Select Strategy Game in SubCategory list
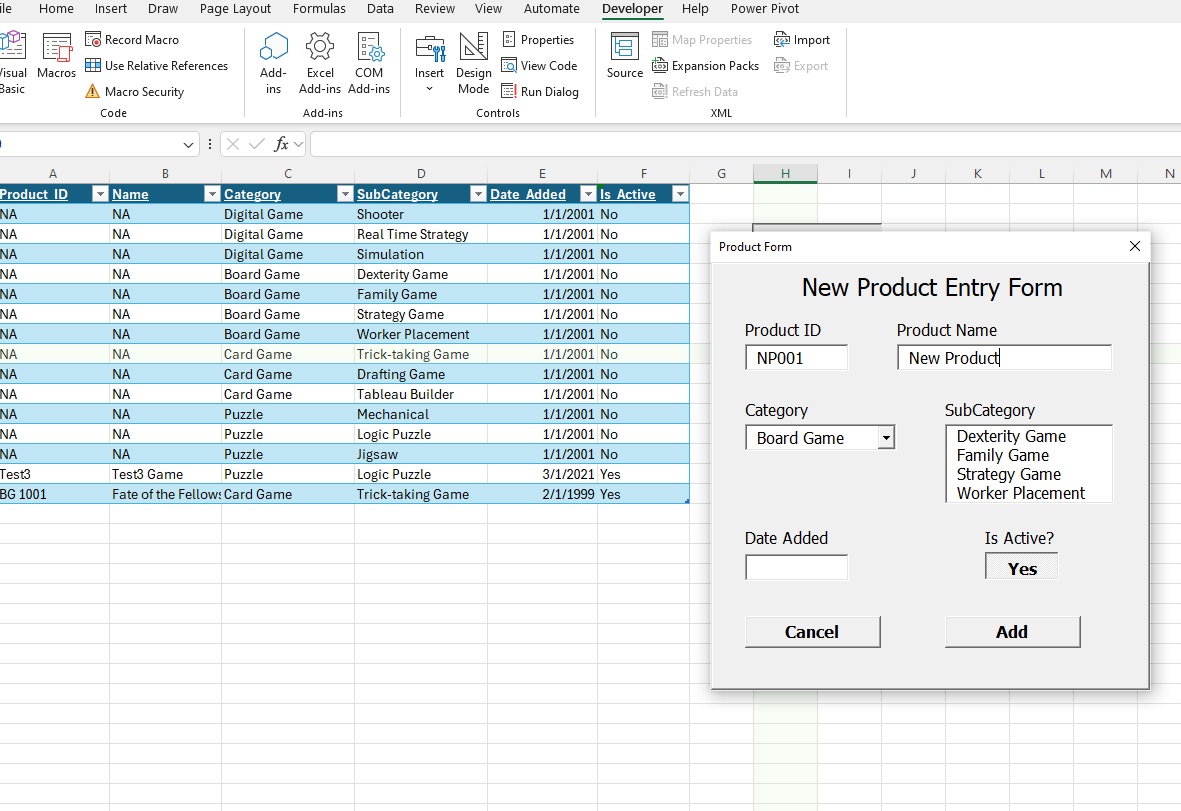 point(1008,474)
